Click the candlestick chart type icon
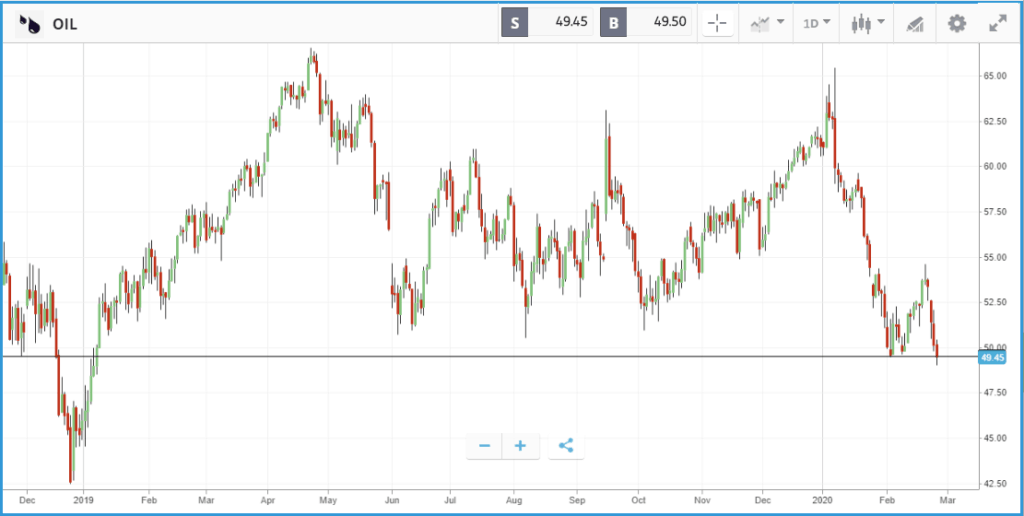The width and height of the screenshot is (1024, 516). tap(861, 24)
